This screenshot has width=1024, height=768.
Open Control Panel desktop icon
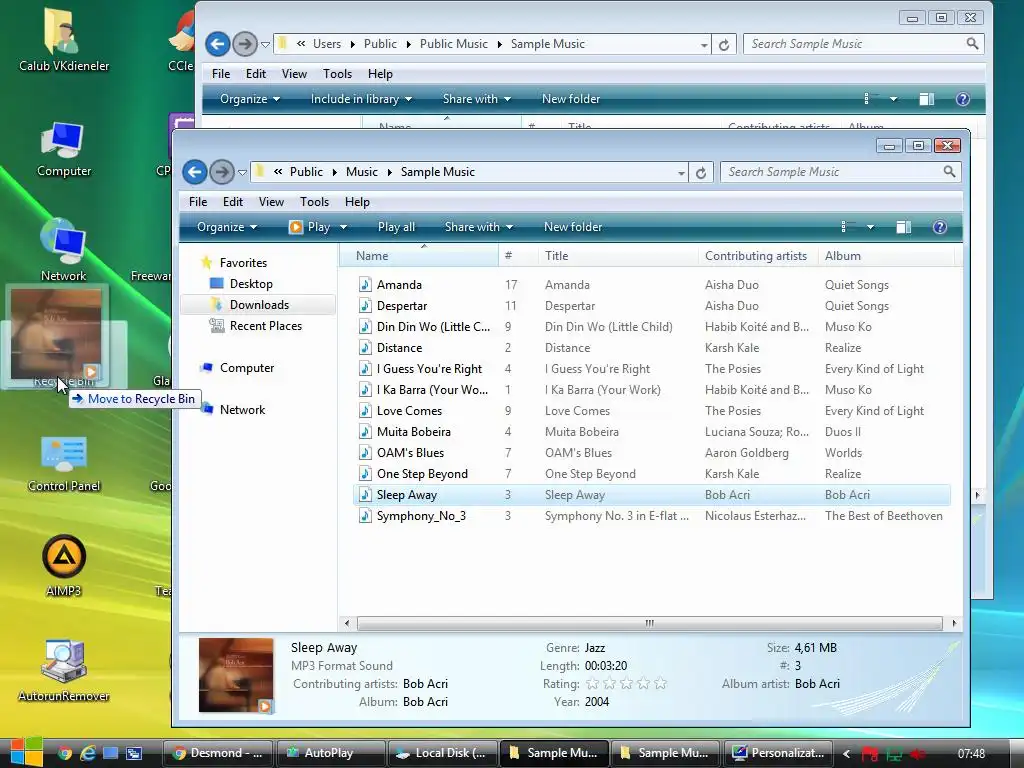tap(63, 464)
